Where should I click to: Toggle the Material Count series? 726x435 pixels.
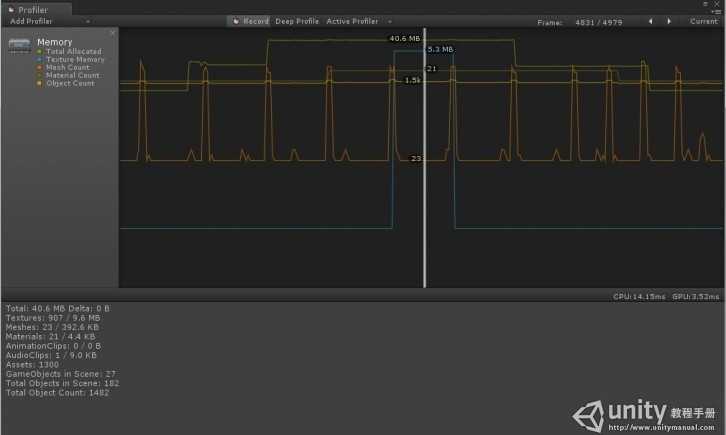point(69,75)
